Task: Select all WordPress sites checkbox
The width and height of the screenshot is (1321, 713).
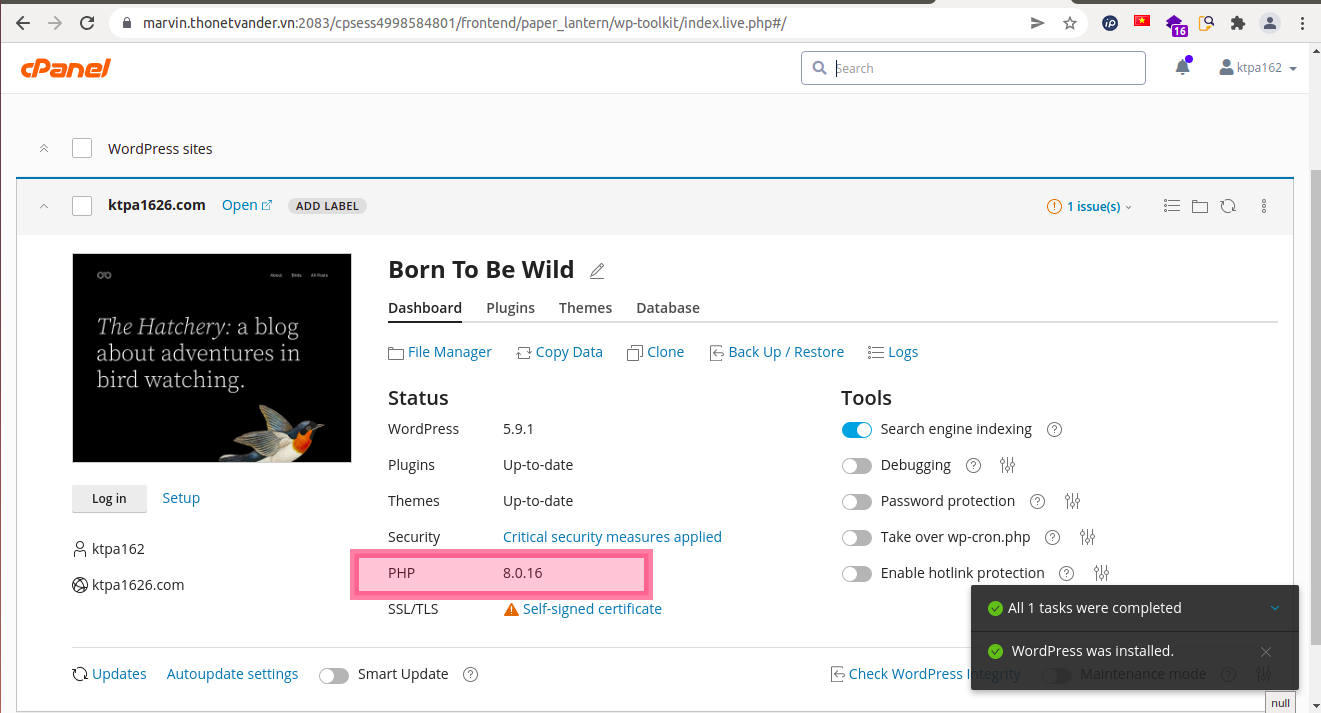Action: 82,148
